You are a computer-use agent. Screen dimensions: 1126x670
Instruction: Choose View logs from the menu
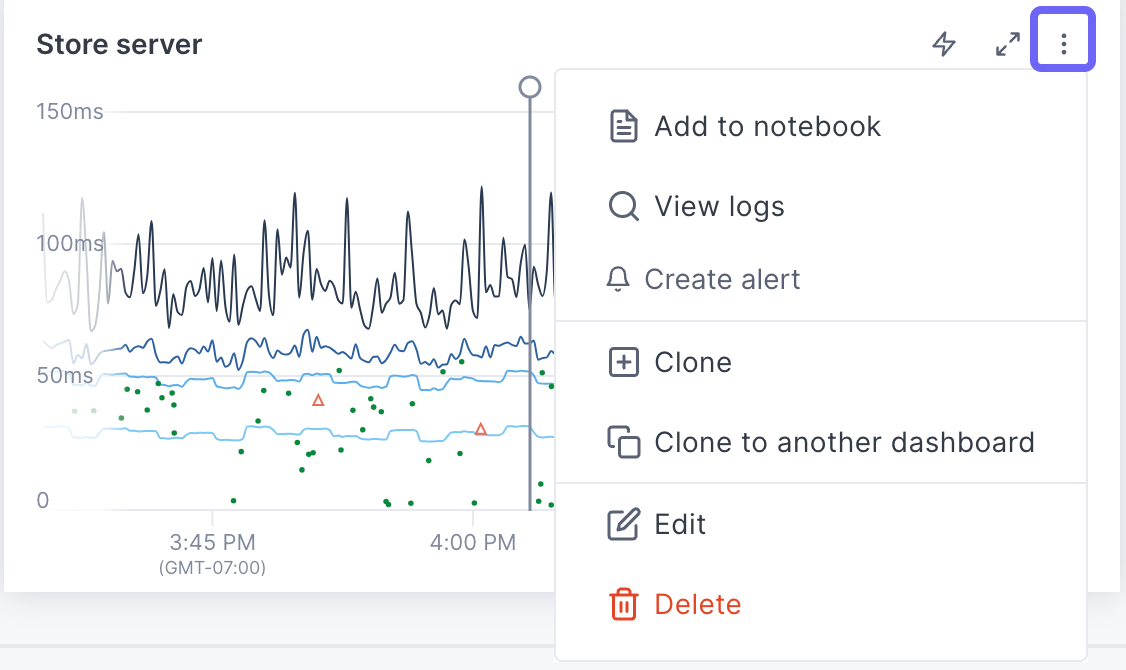719,207
